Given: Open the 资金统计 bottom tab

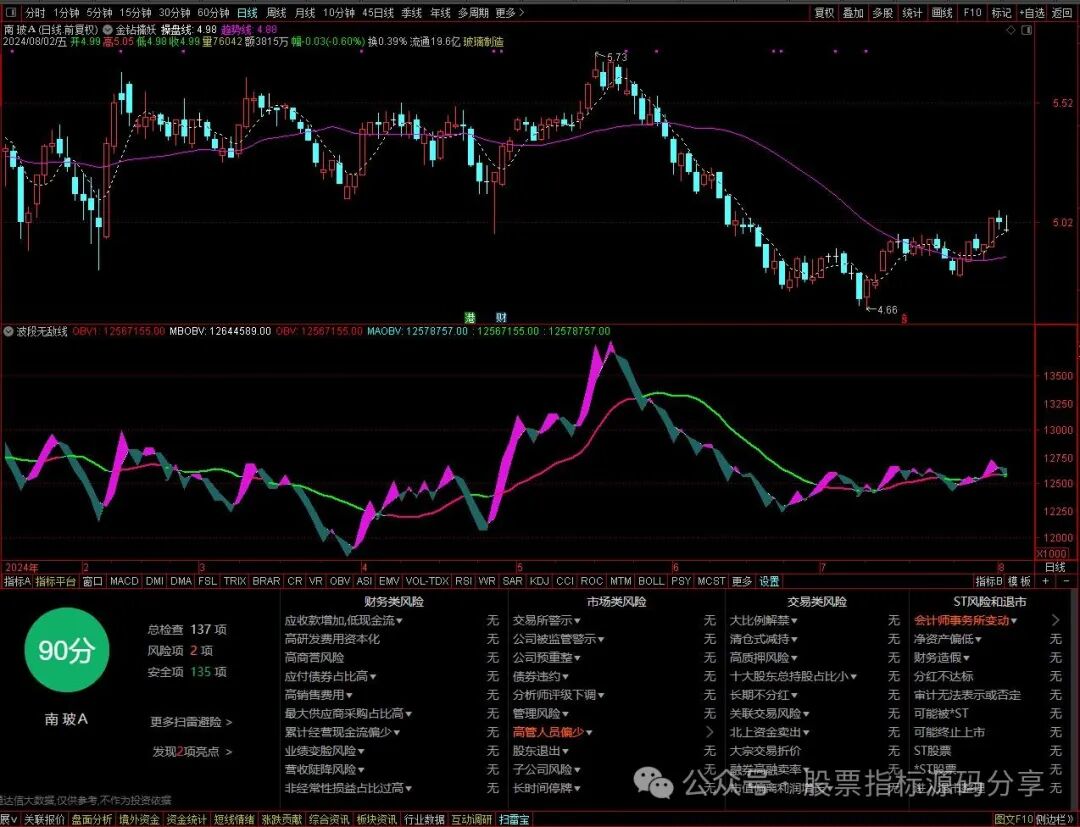Looking at the screenshot, I should pos(187,820).
